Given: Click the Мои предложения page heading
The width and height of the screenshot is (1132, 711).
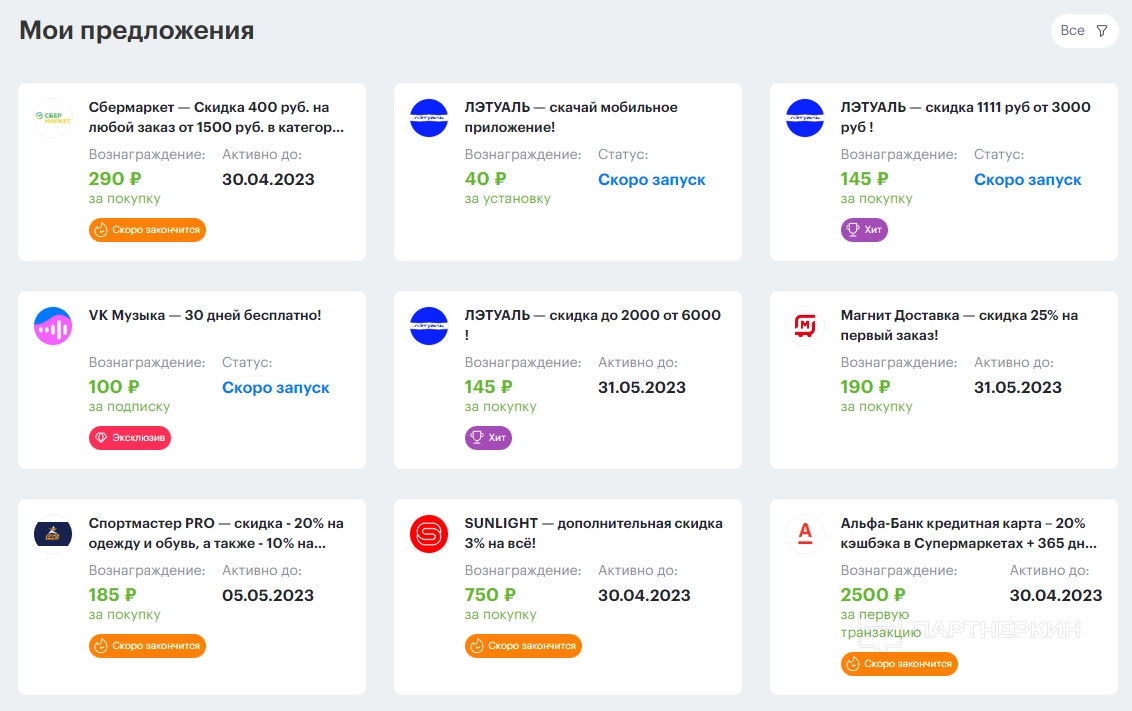Looking at the screenshot, I should click(137, 30).
